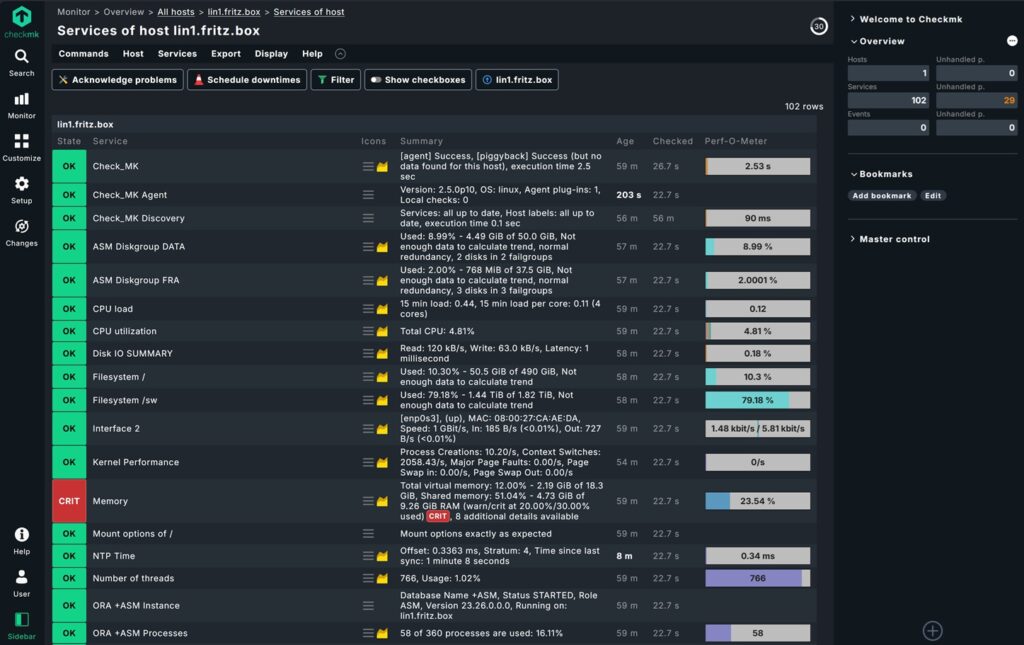Click the 30-second refresh countdown icon
The image size is (1024, 645).
click(x=818, y=26)
